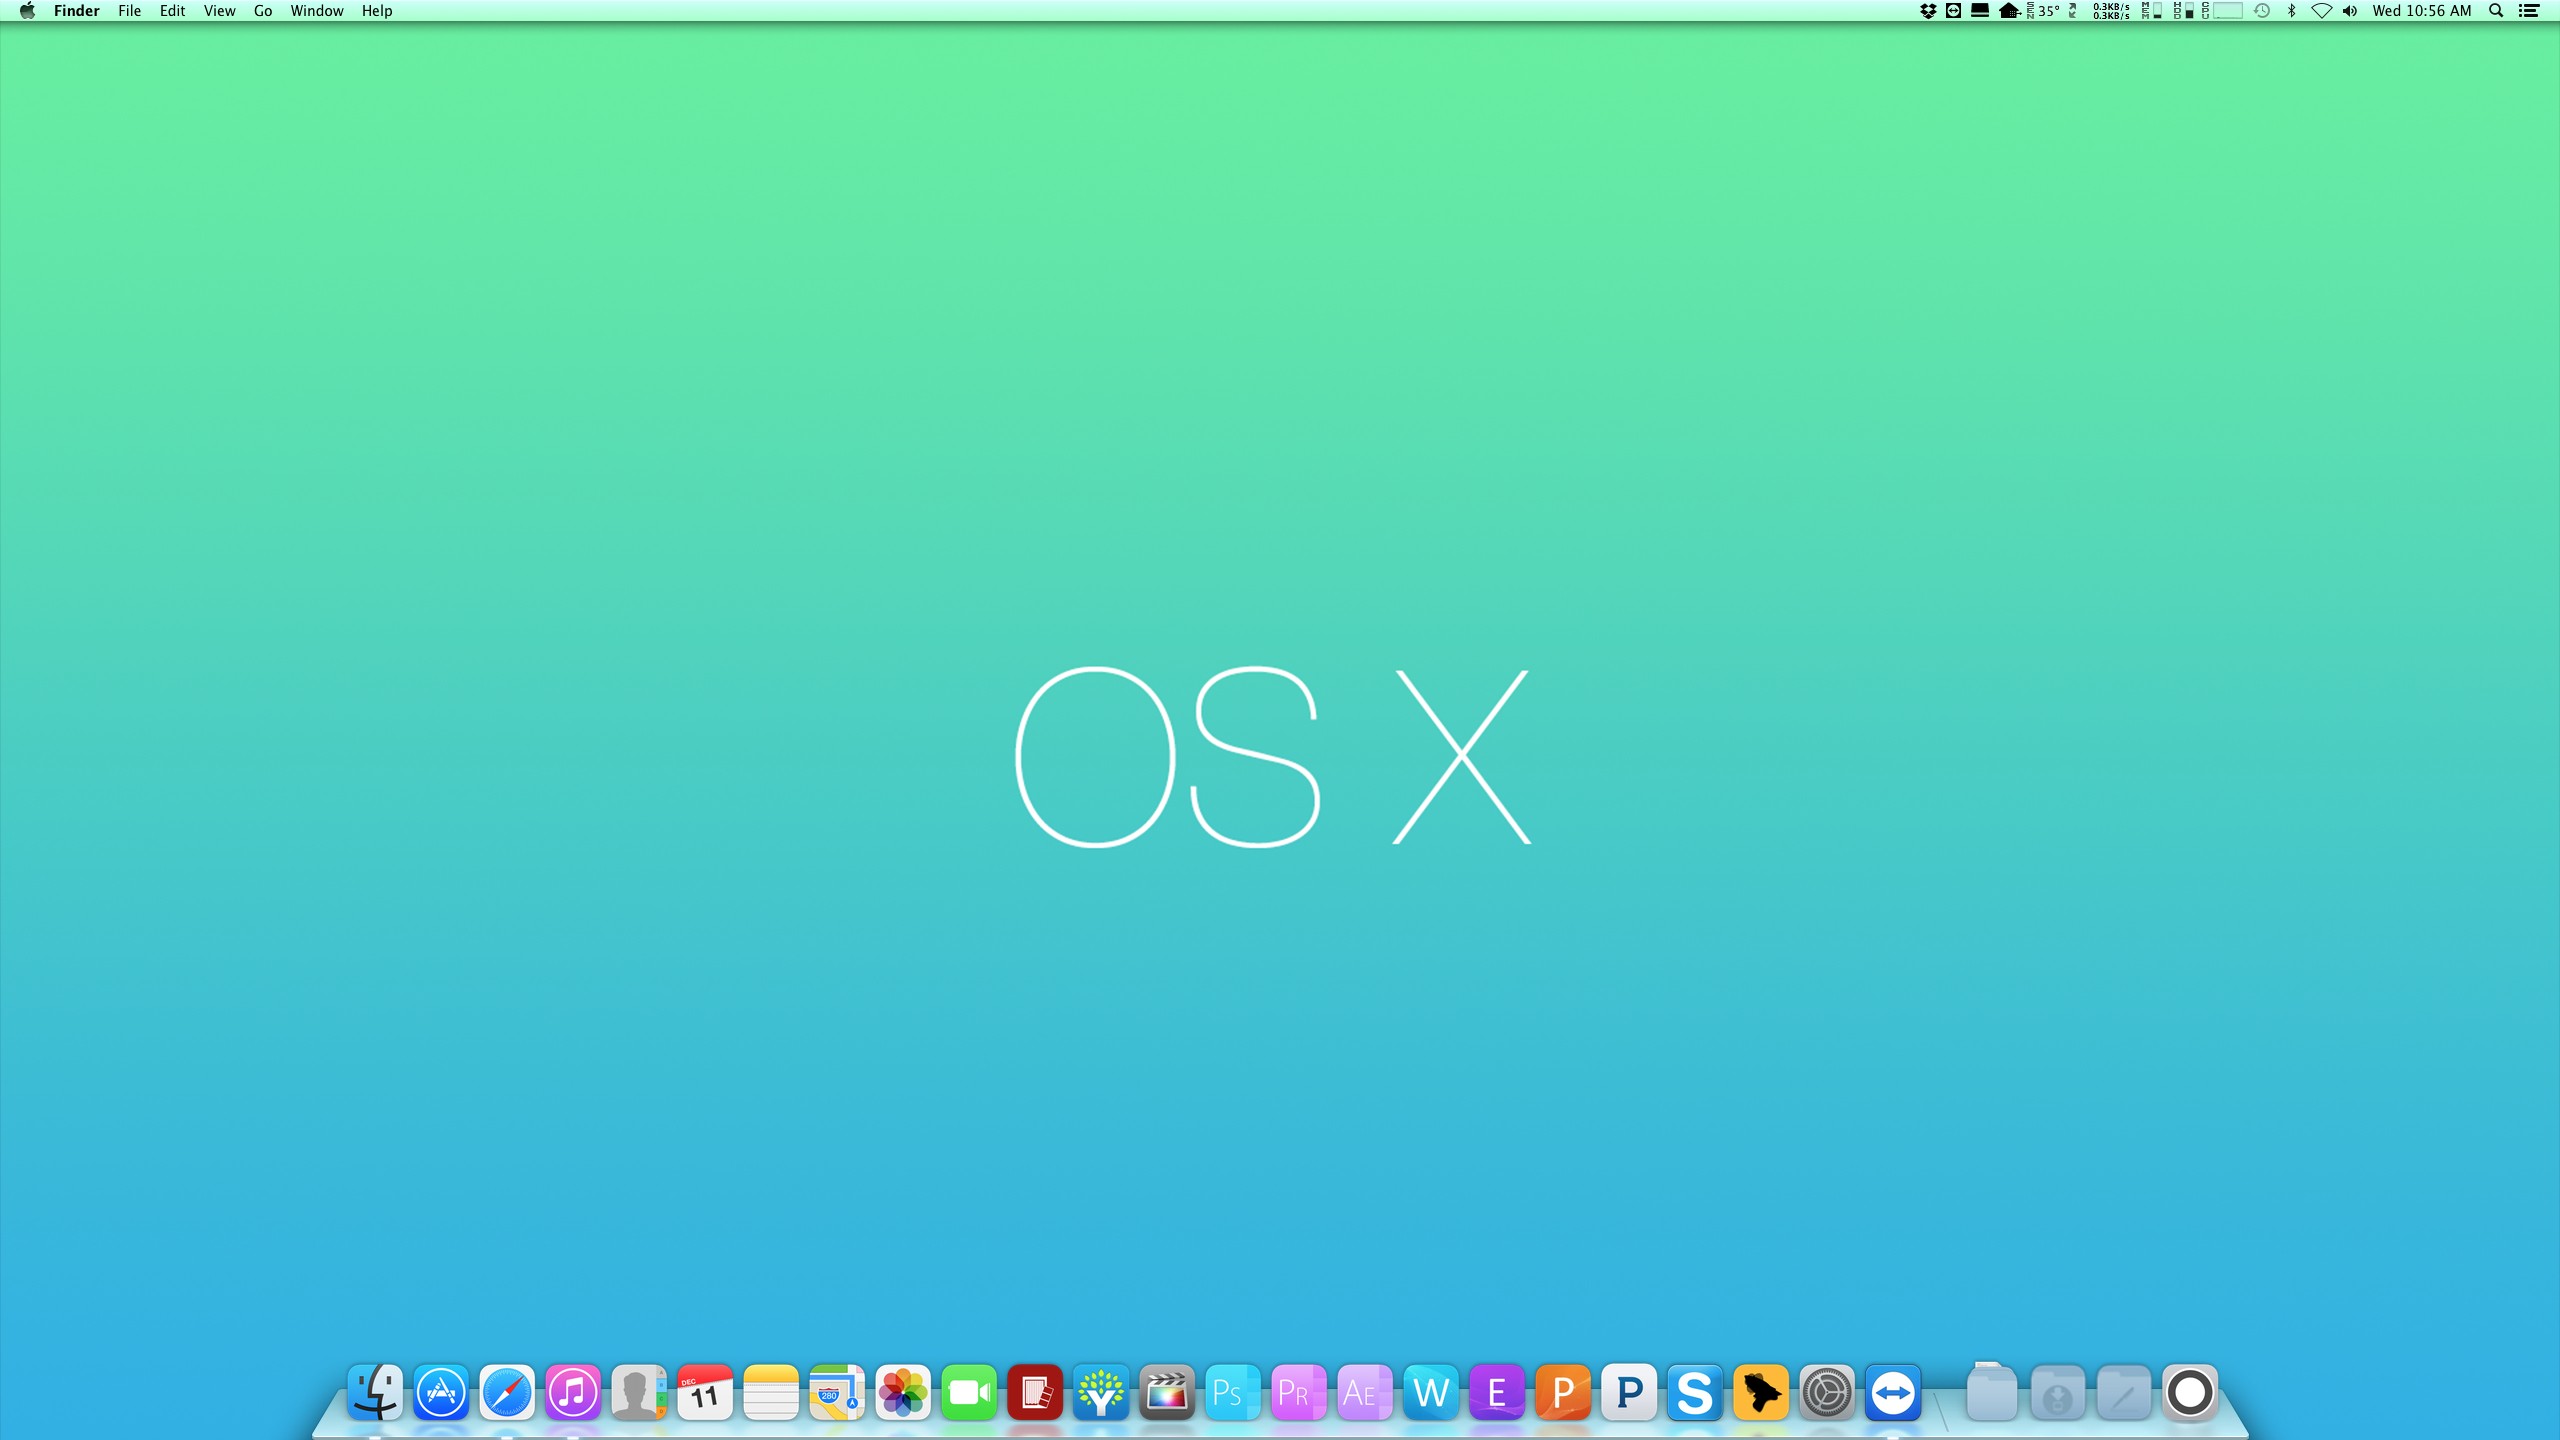Open the Safari browser icon
The height and width of the screenshot is (1440, 2560).
click(507, 1392)
